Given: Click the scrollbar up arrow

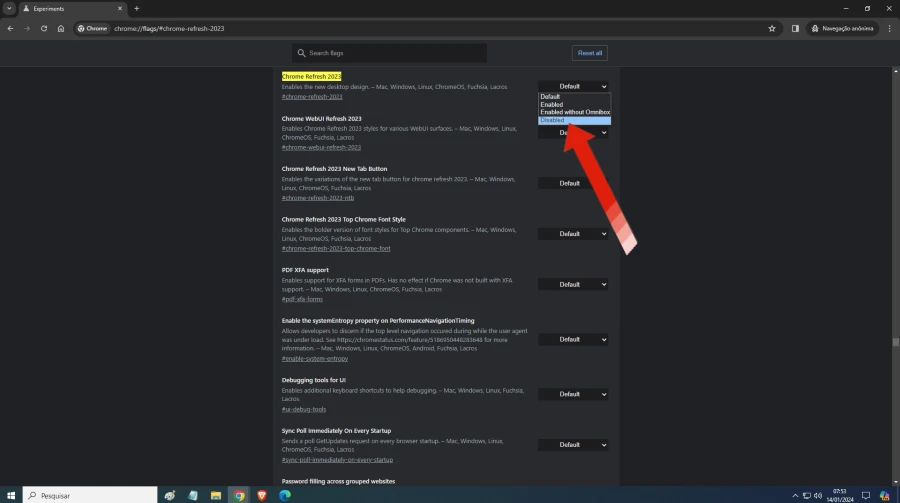Looking at the screenshot, I should tap(895, 71).
